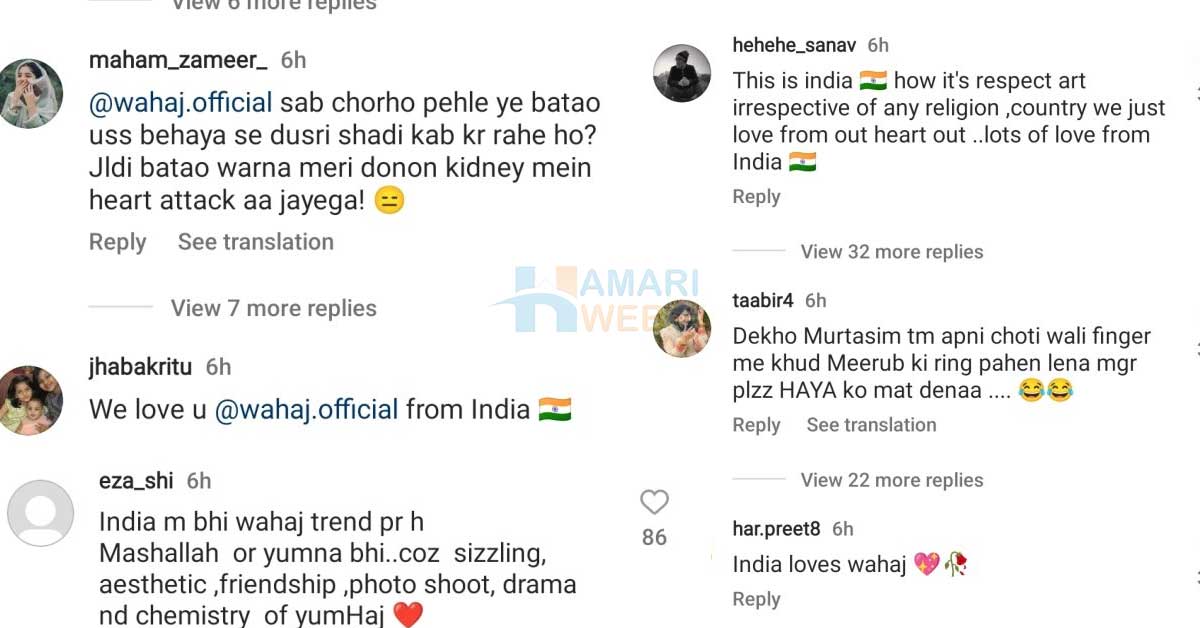Open username har.preet8
The image size is (1200, 628).
(x=776, y=529)
